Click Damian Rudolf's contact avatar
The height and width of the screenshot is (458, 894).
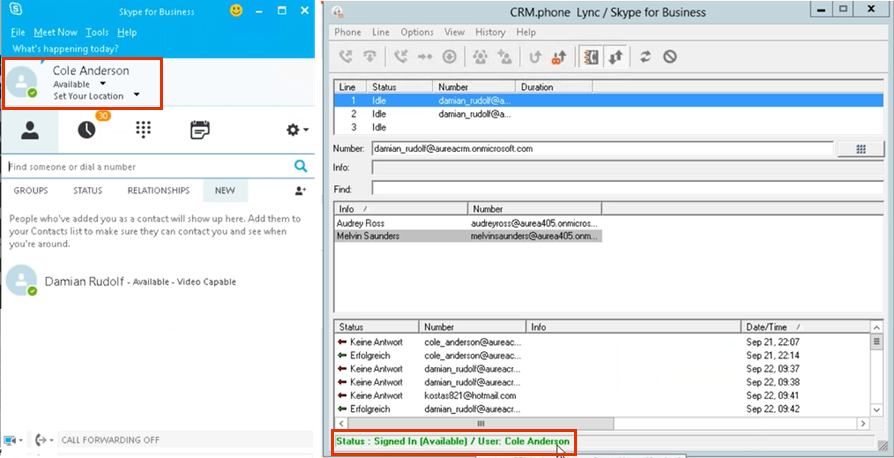pyautogui.click(x=21, y=280)
